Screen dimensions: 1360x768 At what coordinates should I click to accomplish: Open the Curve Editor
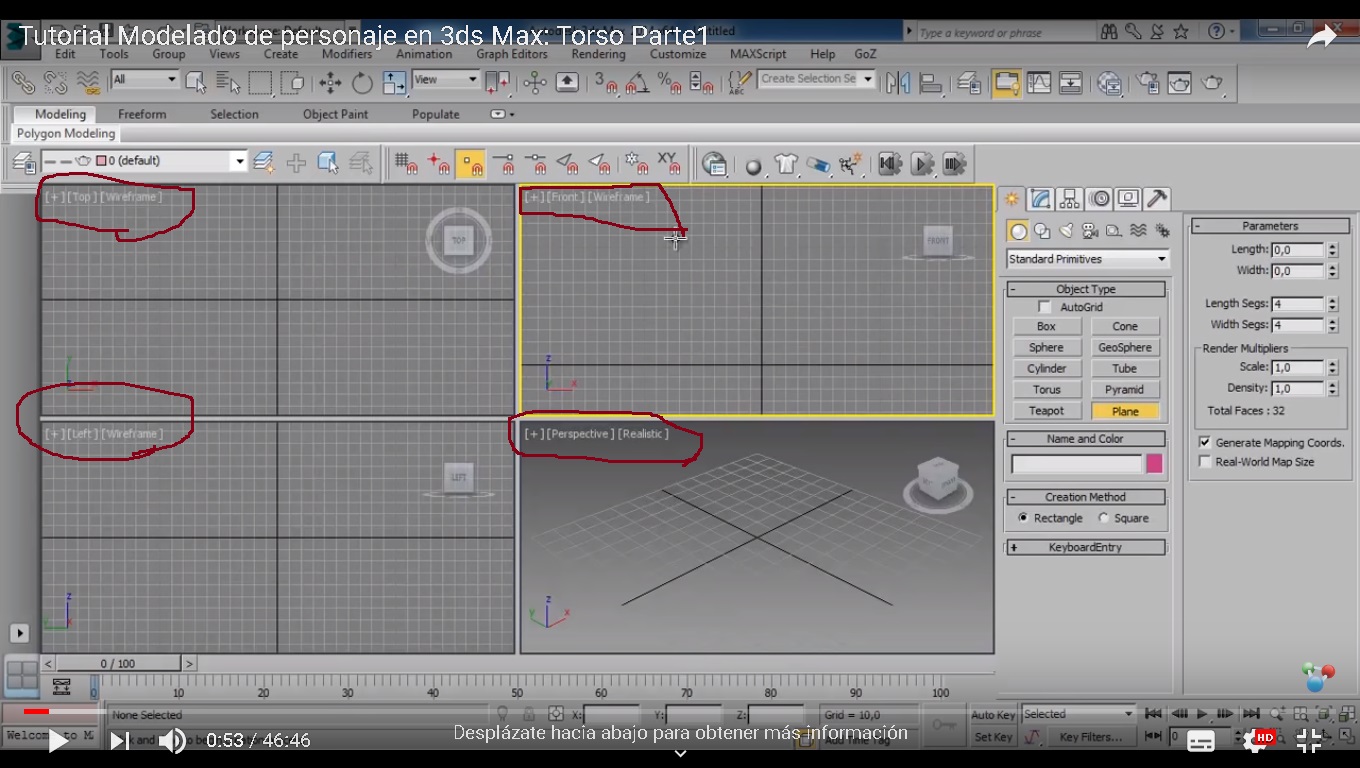(x=1039, y=81)
